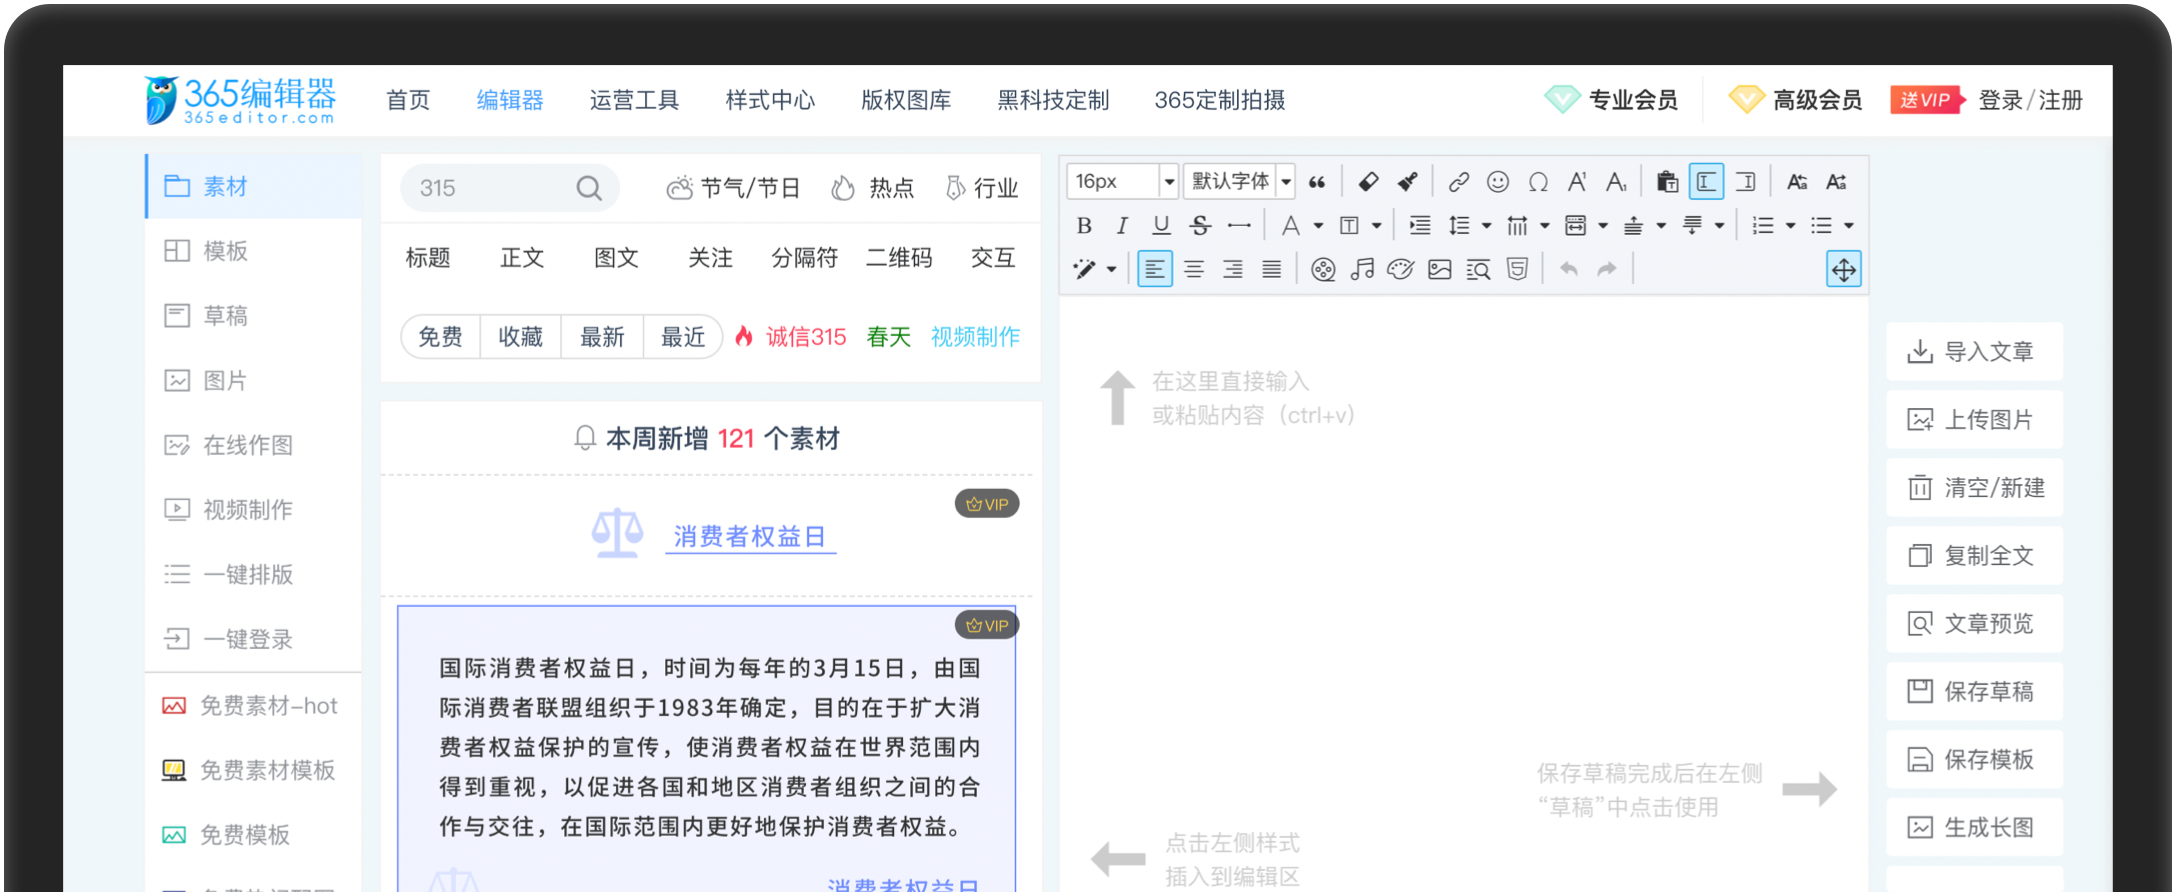The width and height of the screenshot is (2176, 892).
Task: Insert music using the music note icon
Action: tap(1362, 269)
